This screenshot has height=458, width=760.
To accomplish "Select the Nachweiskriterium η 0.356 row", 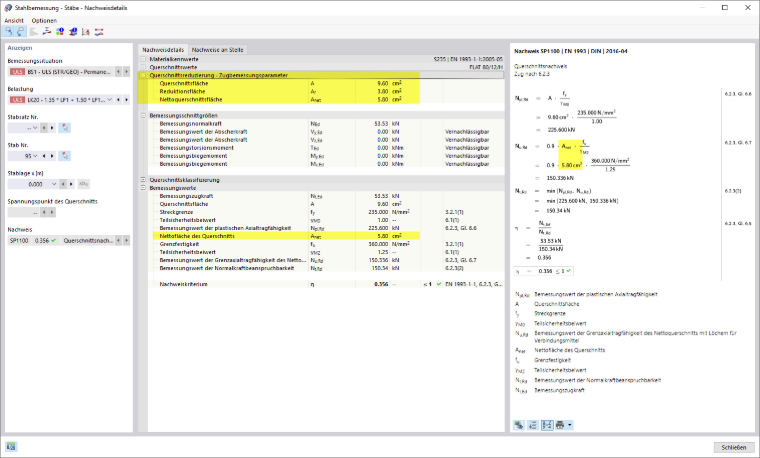I will click(x=326, y=284).
